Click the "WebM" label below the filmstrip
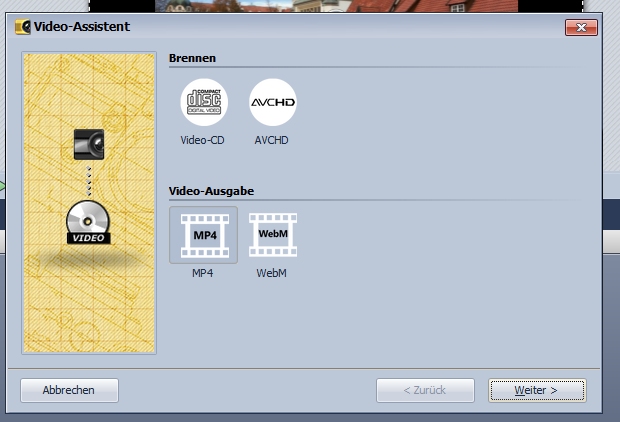Screen dimensions: 620x422 pyautogui.click(x=272, y=272)
